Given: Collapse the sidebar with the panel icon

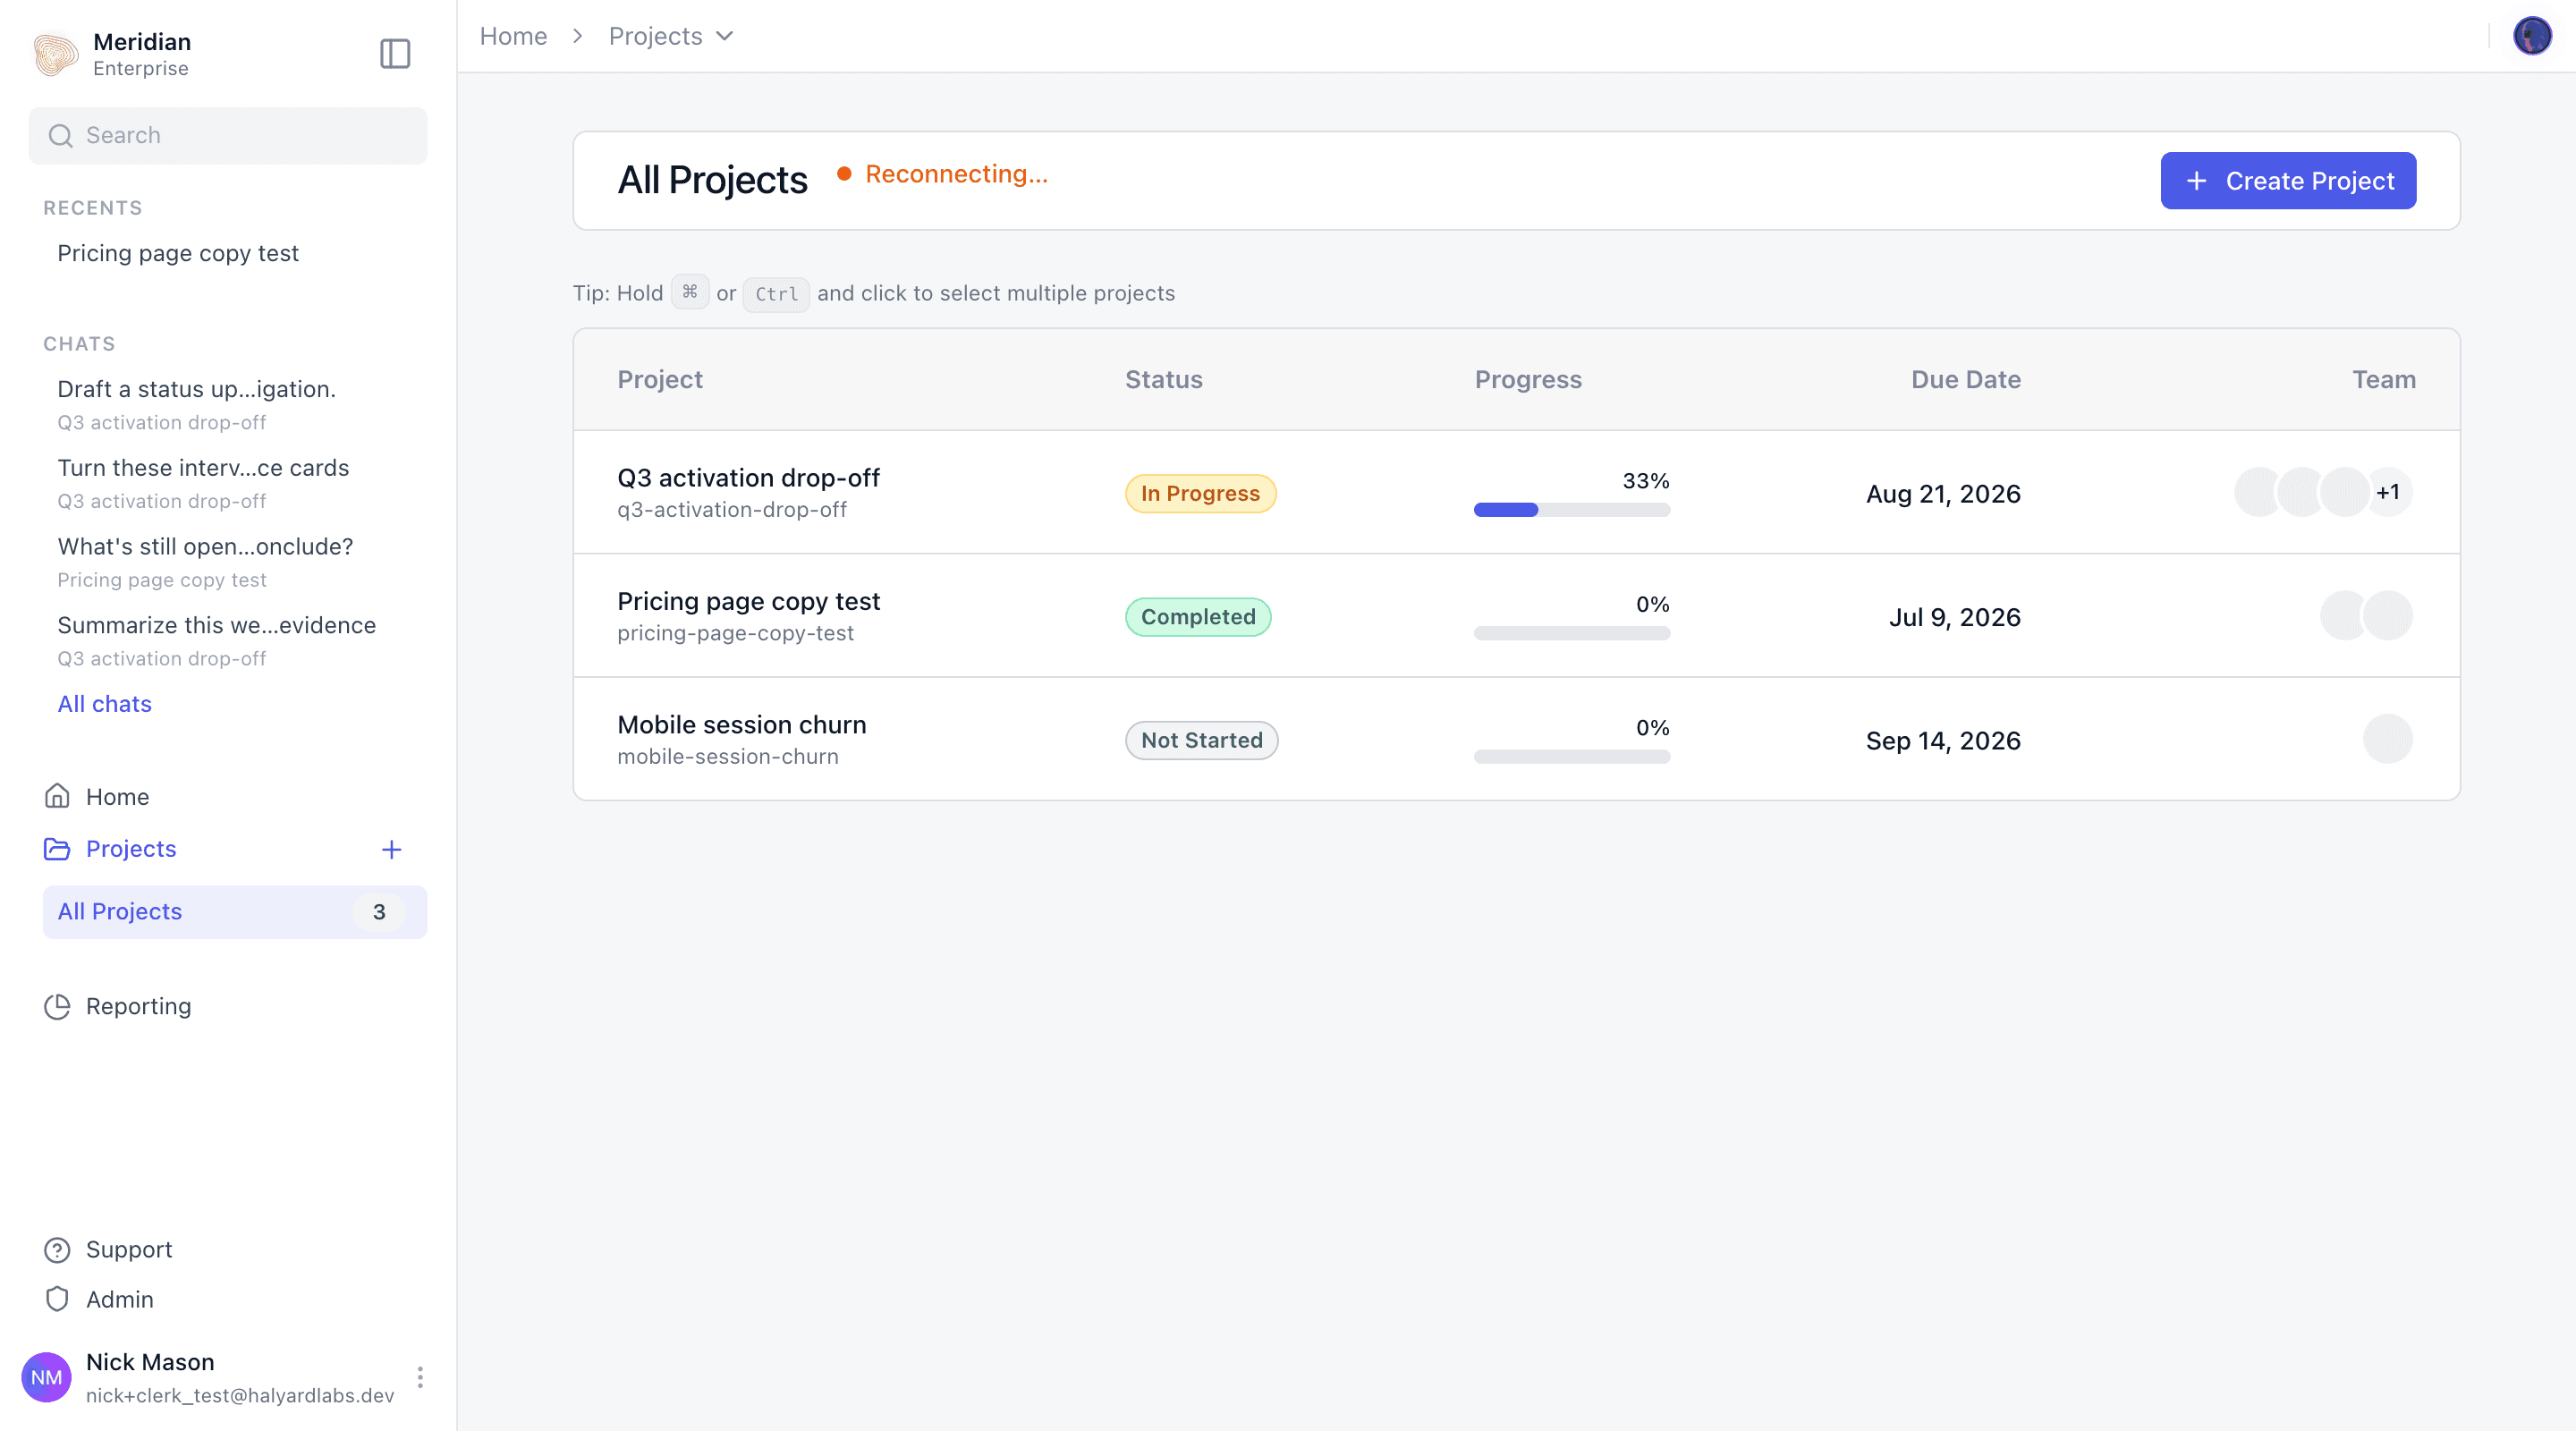Looking at the screenshot, I should [x=395, y=53].
